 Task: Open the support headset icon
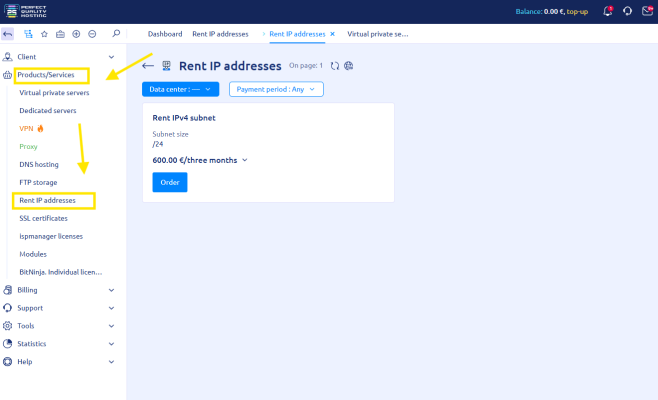point(626,11)
